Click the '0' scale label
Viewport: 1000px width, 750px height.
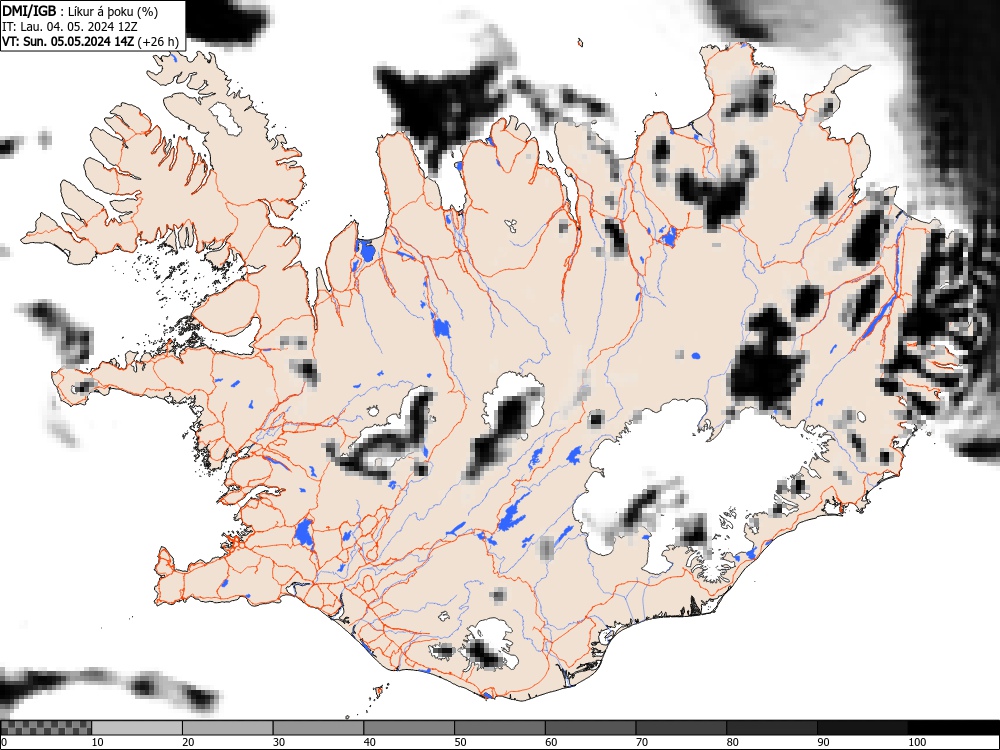tap(4, 742)
